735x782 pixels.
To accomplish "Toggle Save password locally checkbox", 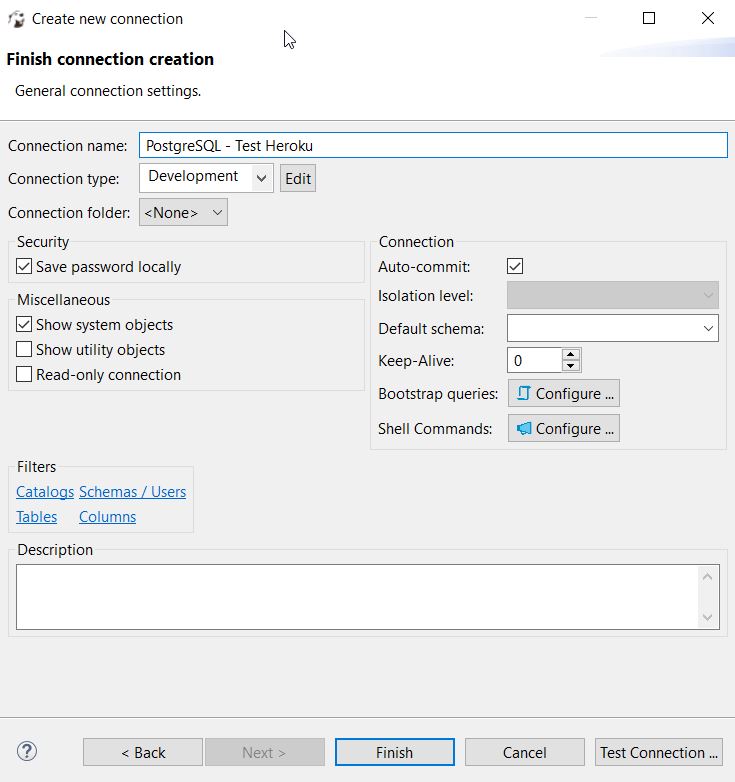I will point(24,266).
